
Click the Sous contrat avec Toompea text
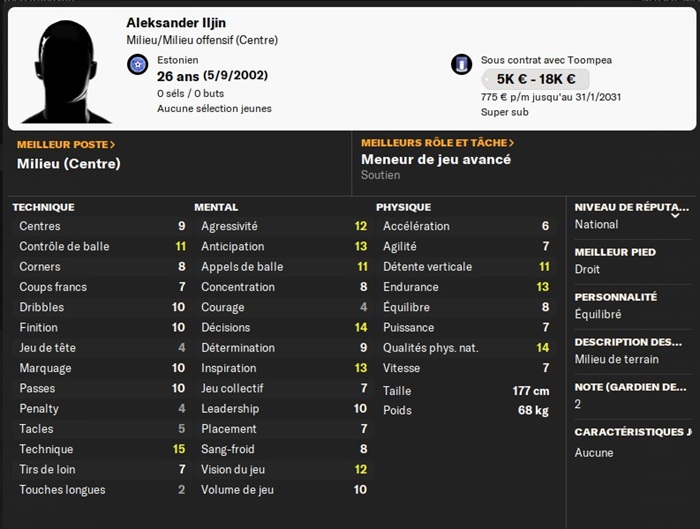[x=532, y=59]
